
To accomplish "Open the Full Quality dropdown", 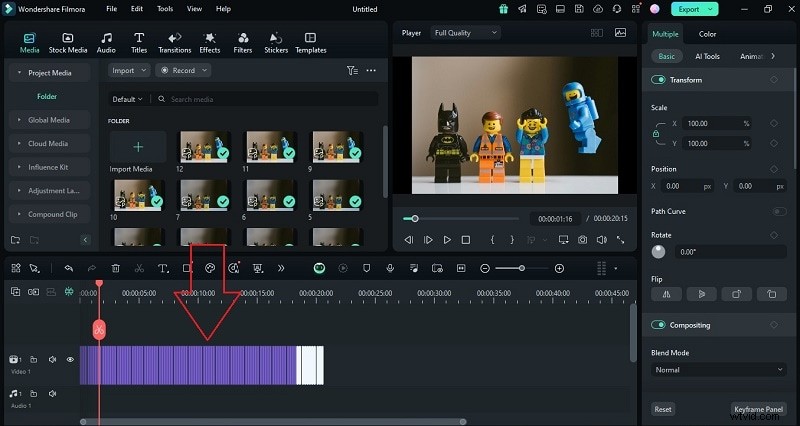I will tap(465, 33).
